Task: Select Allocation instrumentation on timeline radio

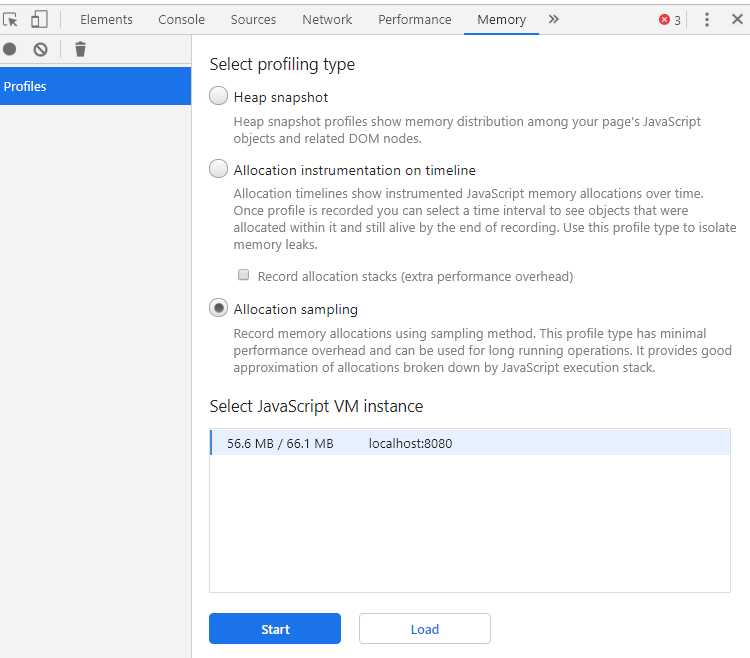Action: [x=218, y=169]
